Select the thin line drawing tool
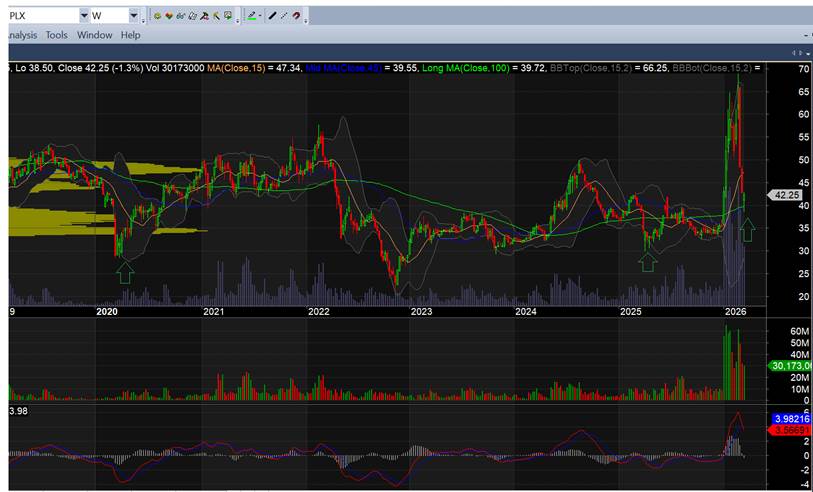The width and height of the screenshot is (813, 492). pyautogui.click(x=285, y=16)
